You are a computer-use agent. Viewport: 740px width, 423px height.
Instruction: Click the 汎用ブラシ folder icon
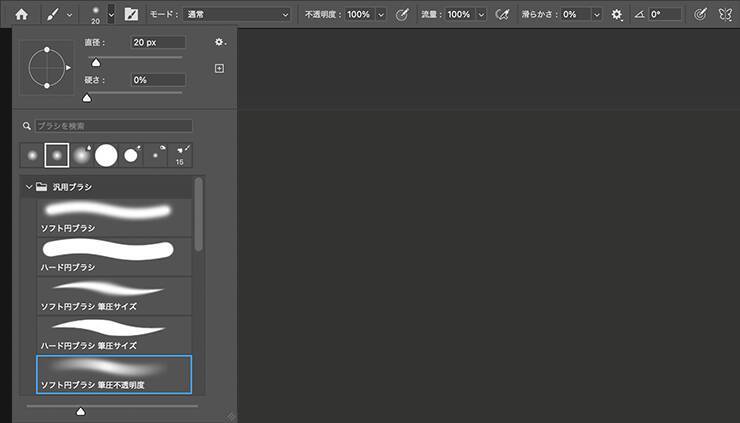click(x=42, y=187)
